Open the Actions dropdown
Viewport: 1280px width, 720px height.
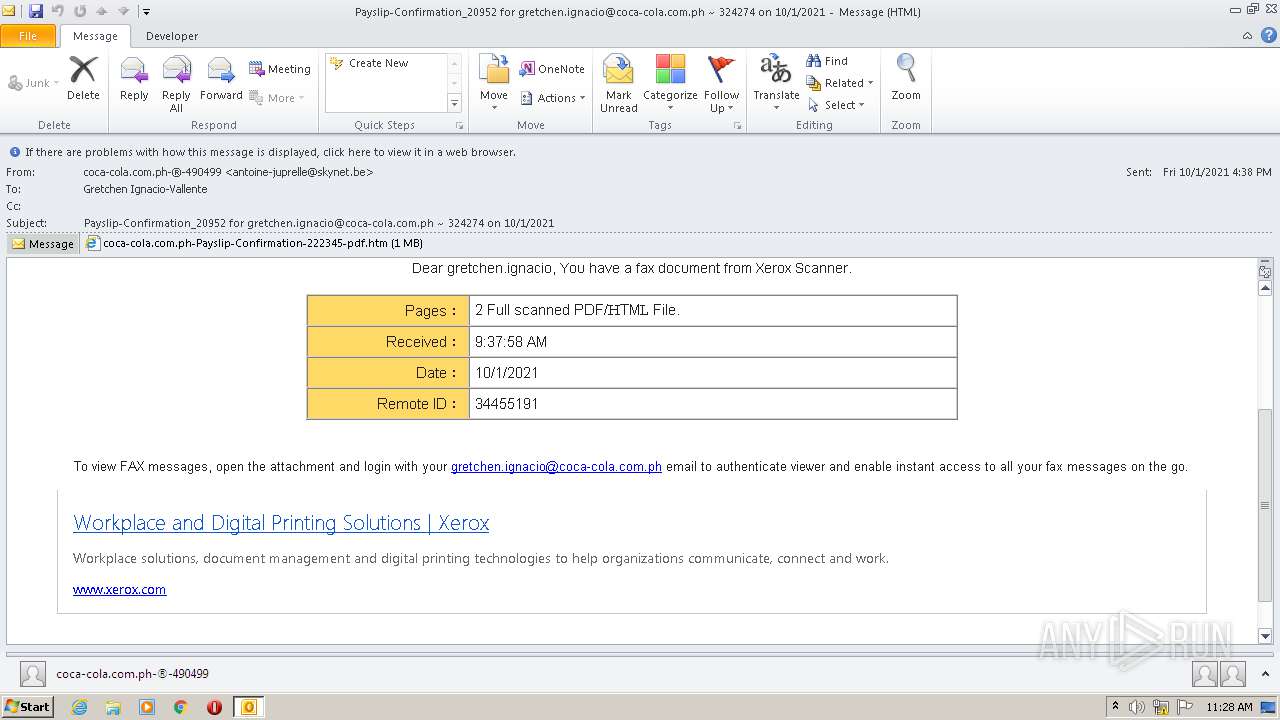click(x=552, y=98)
